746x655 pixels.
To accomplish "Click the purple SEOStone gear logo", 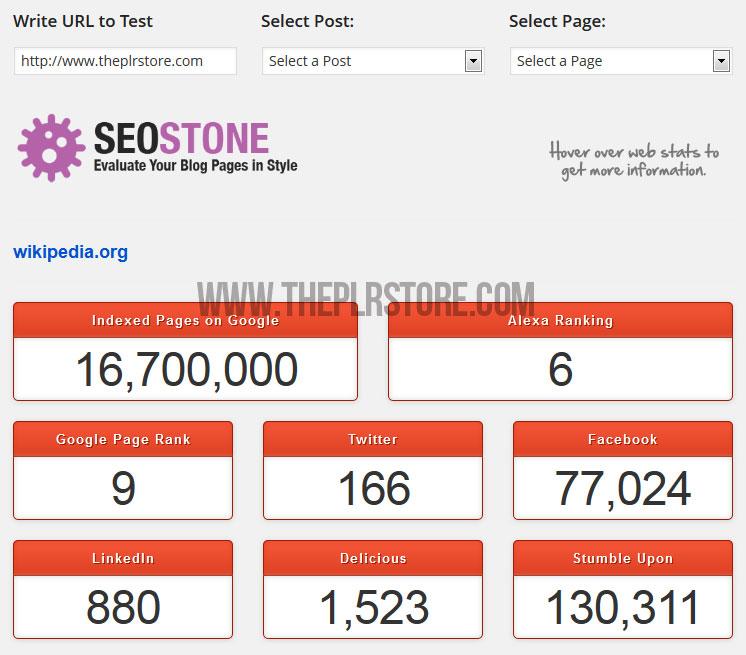I will [x=51, y=148].
